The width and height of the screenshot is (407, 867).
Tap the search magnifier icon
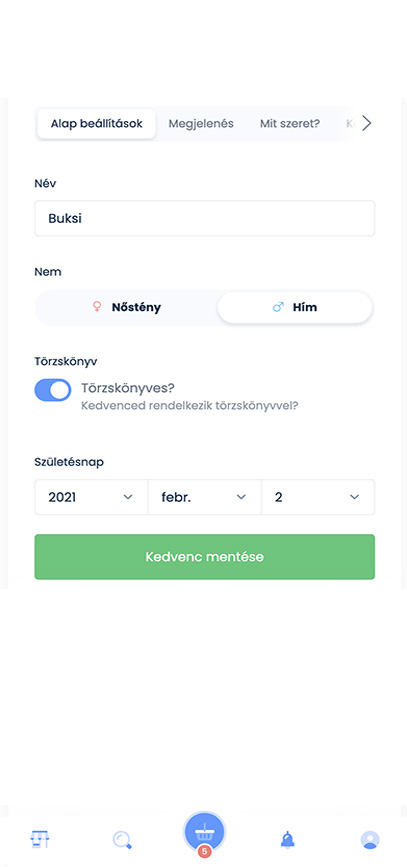point(122,840)
